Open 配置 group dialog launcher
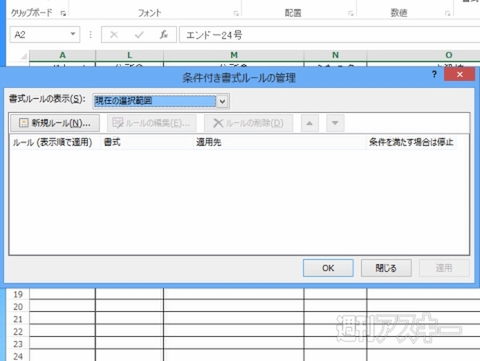The image size is (480, 361). coord(351,13)
